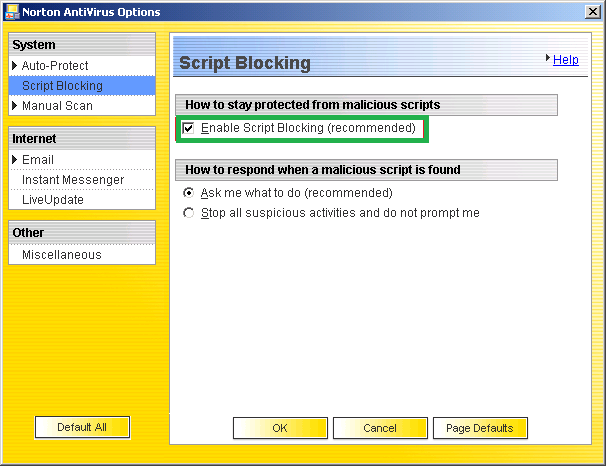The height and width of the screenshot is (466, 606).
Task: Select Ask me what to do option
Action: tap(188, 192)
